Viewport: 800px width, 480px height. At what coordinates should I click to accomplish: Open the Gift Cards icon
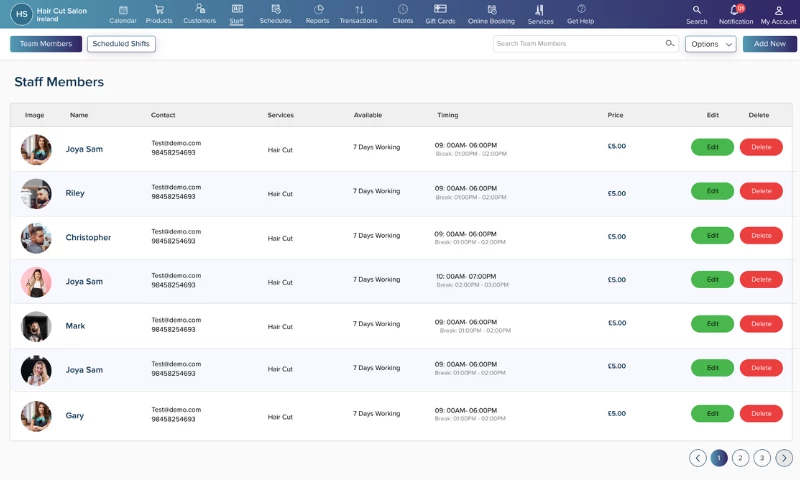click(x=440, y=10)
